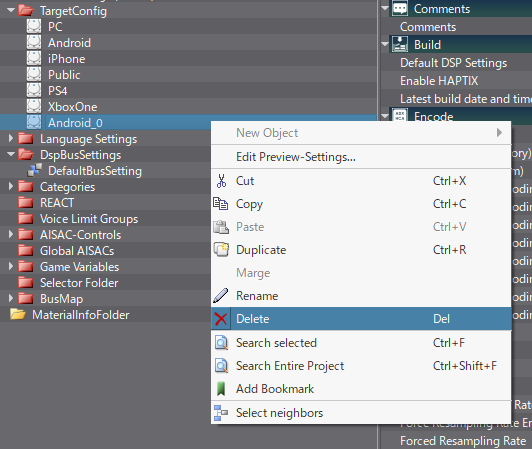Collapse the DspBusSettings folder

coord(11,154)
